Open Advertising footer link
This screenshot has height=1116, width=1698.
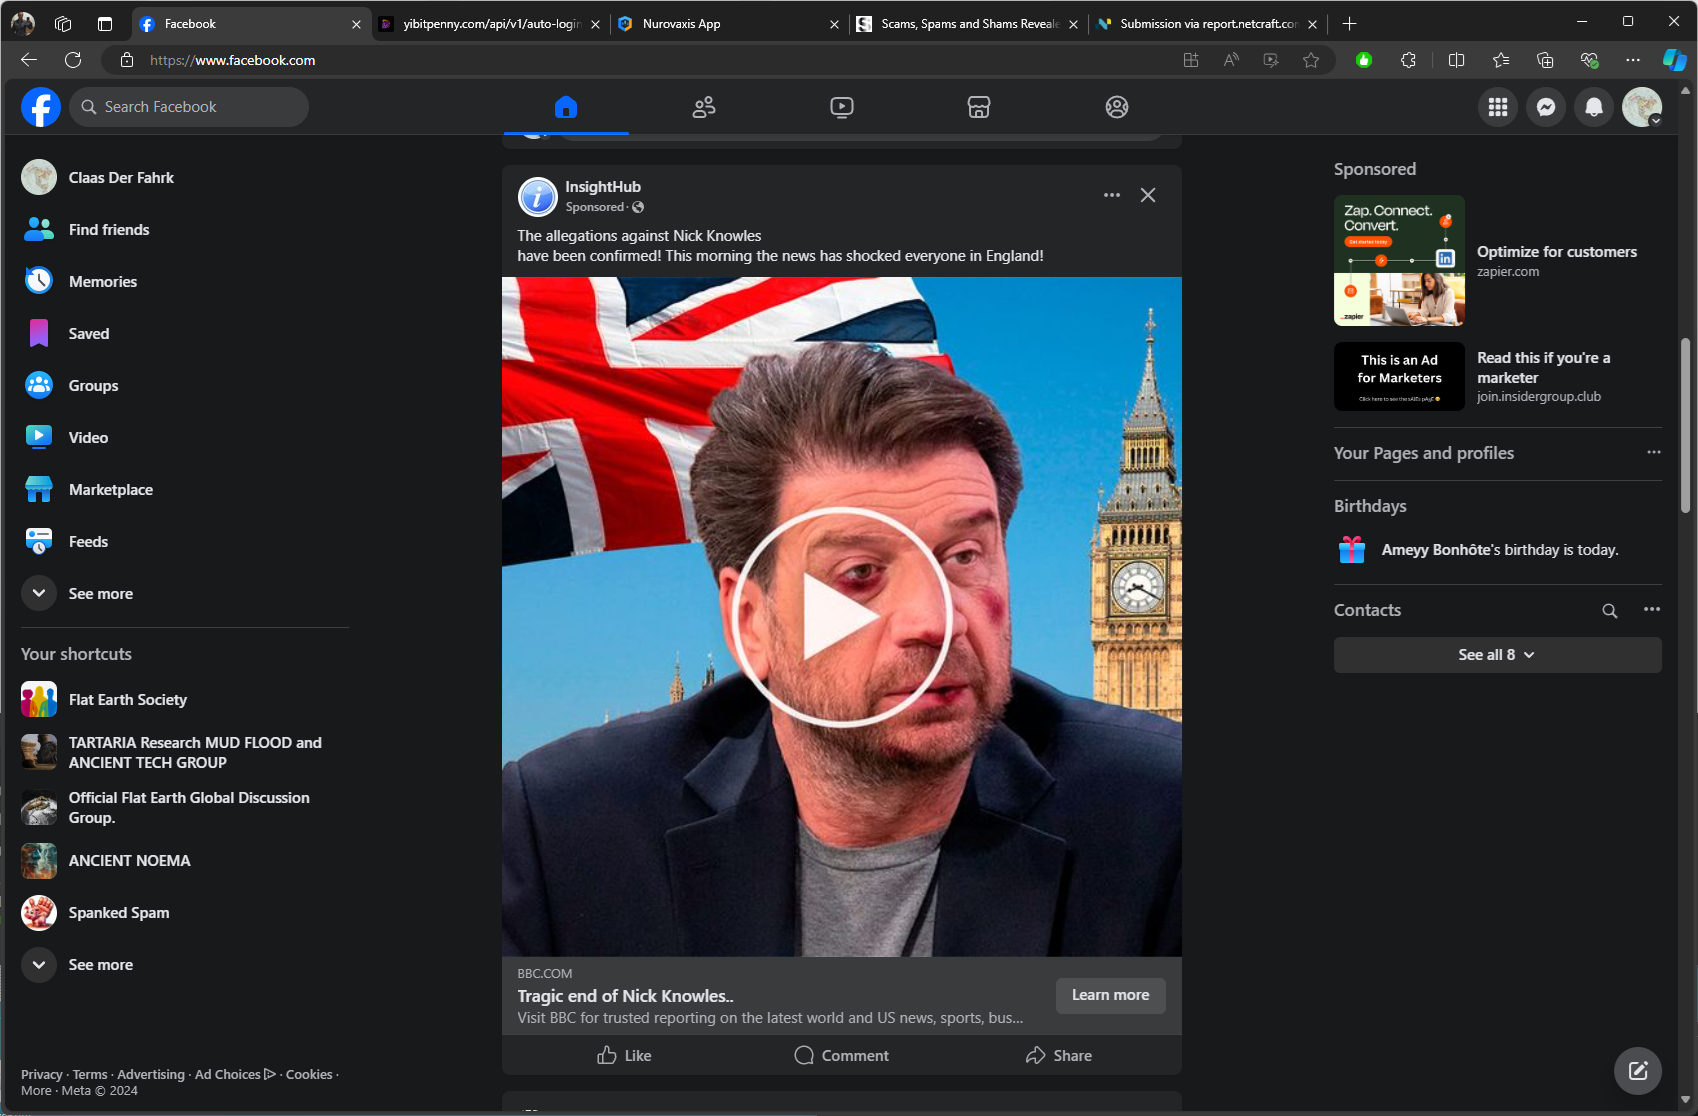[151, 1074]
